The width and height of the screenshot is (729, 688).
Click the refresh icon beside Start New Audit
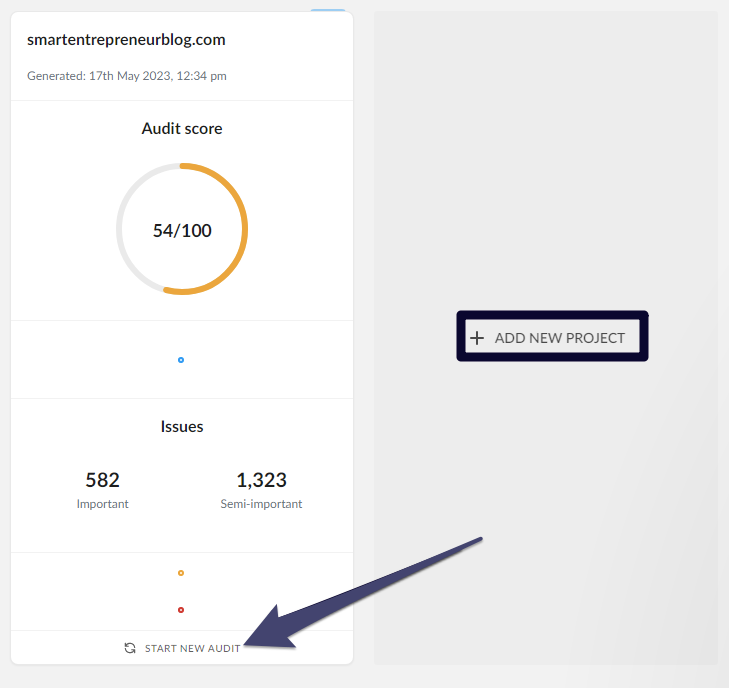click(x=130, y=648)
